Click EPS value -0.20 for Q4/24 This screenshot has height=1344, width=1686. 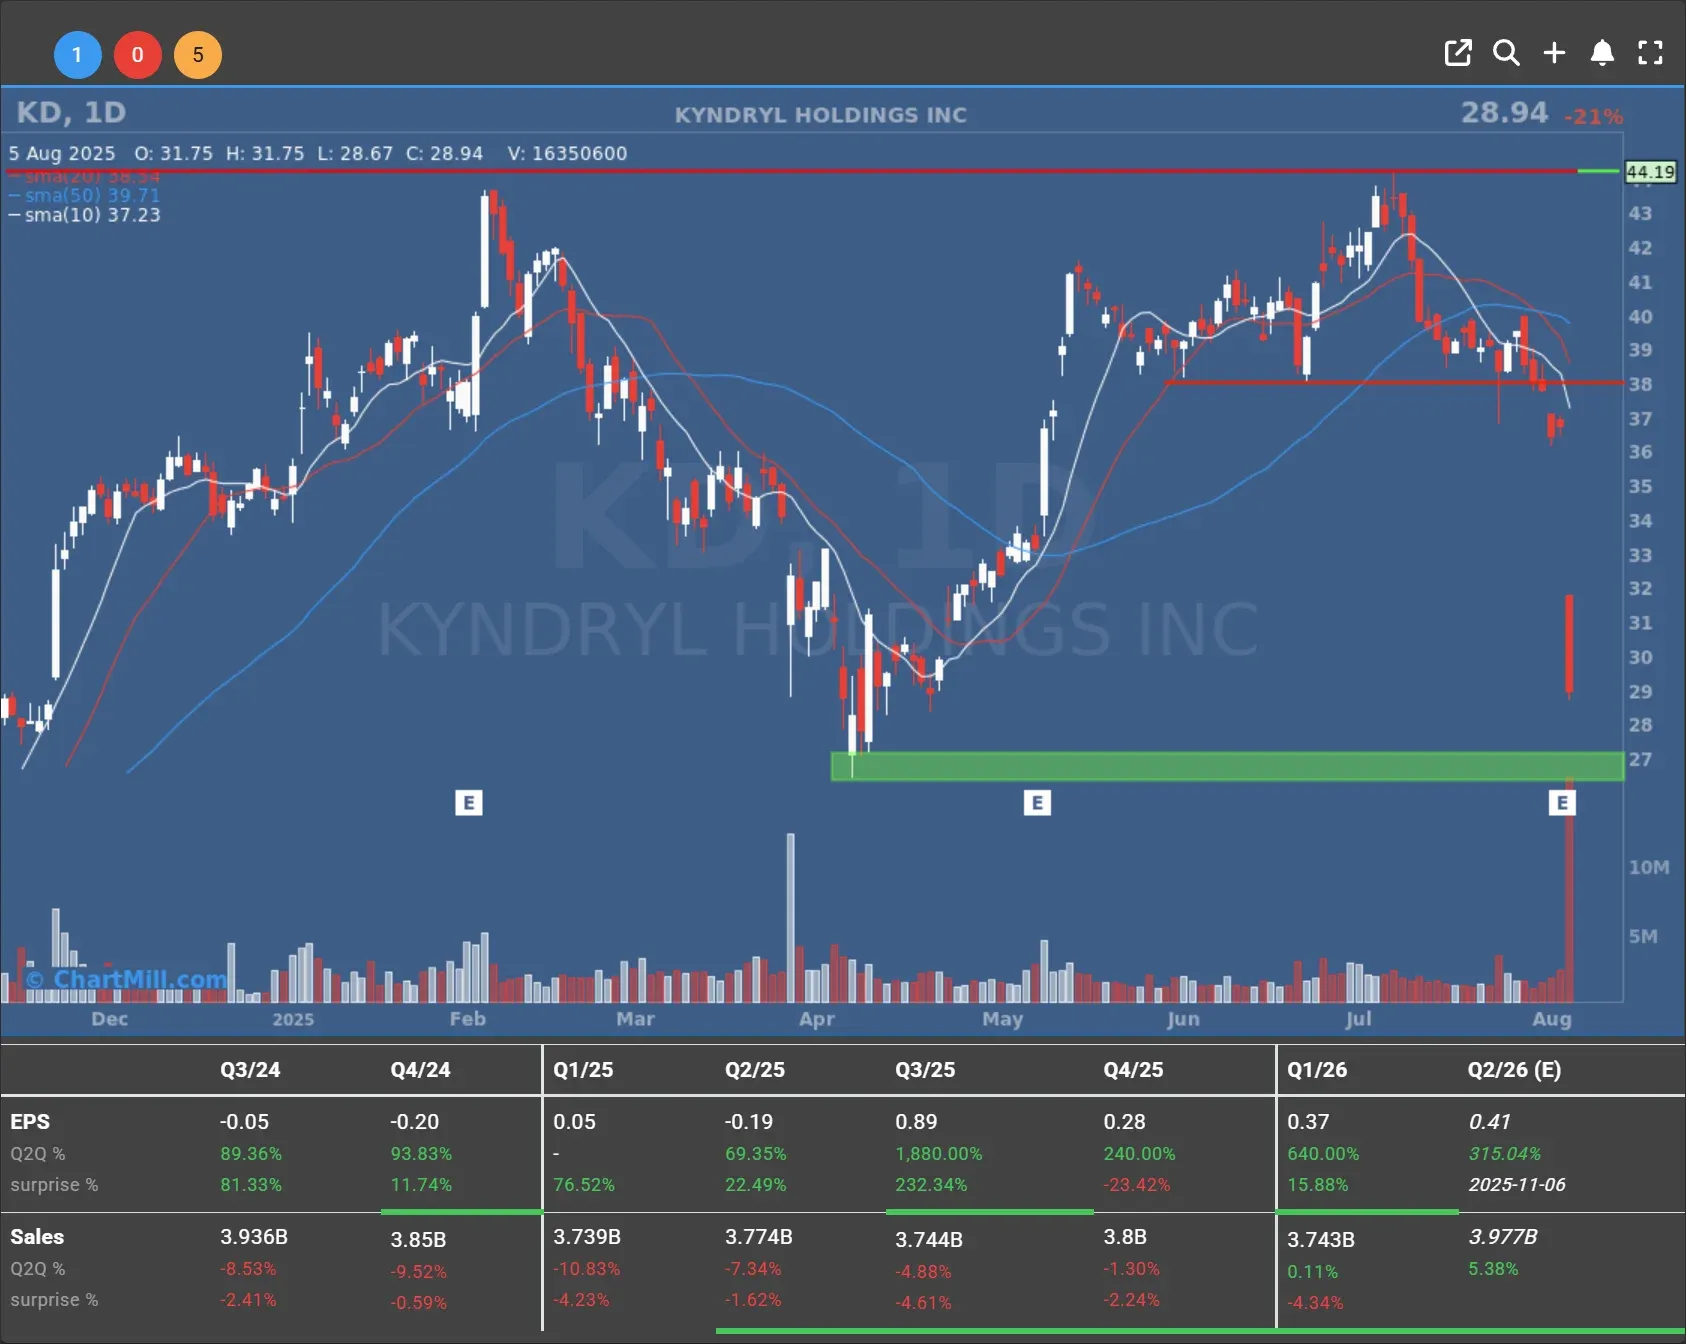pos(415,1122)
